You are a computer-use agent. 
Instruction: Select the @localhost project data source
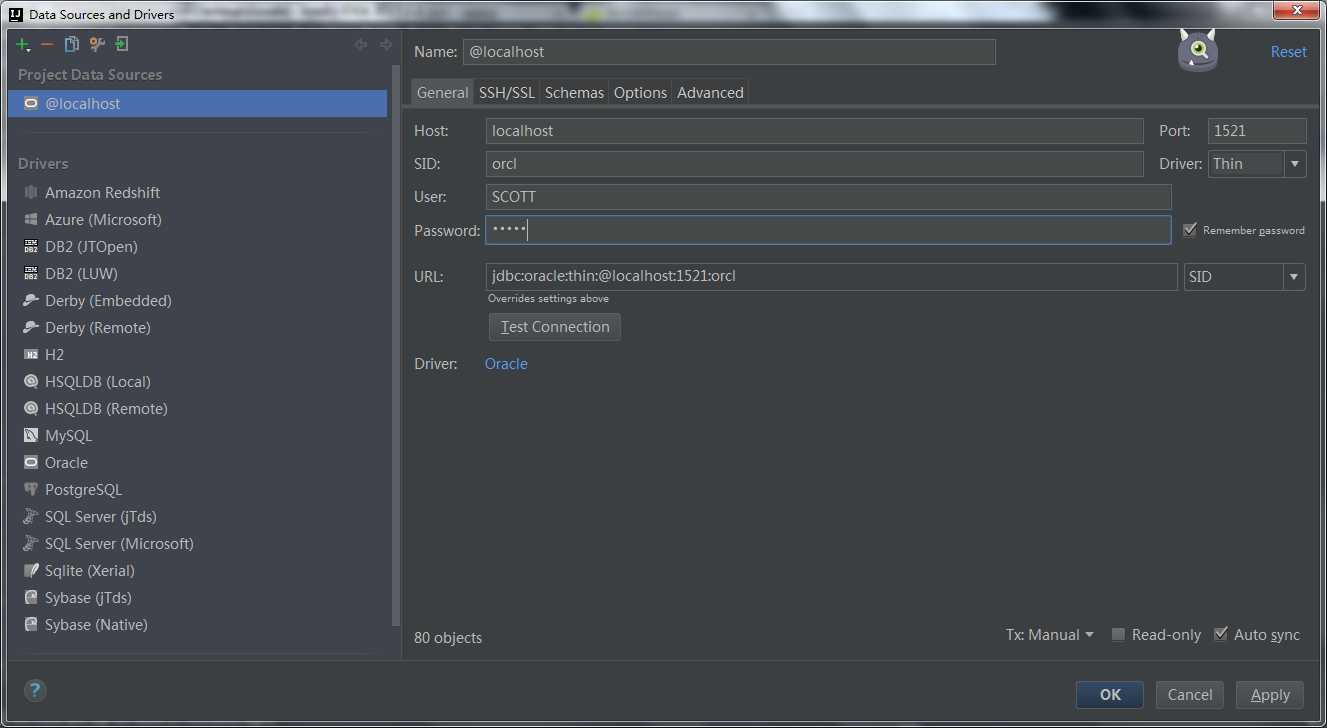[197, 103]
